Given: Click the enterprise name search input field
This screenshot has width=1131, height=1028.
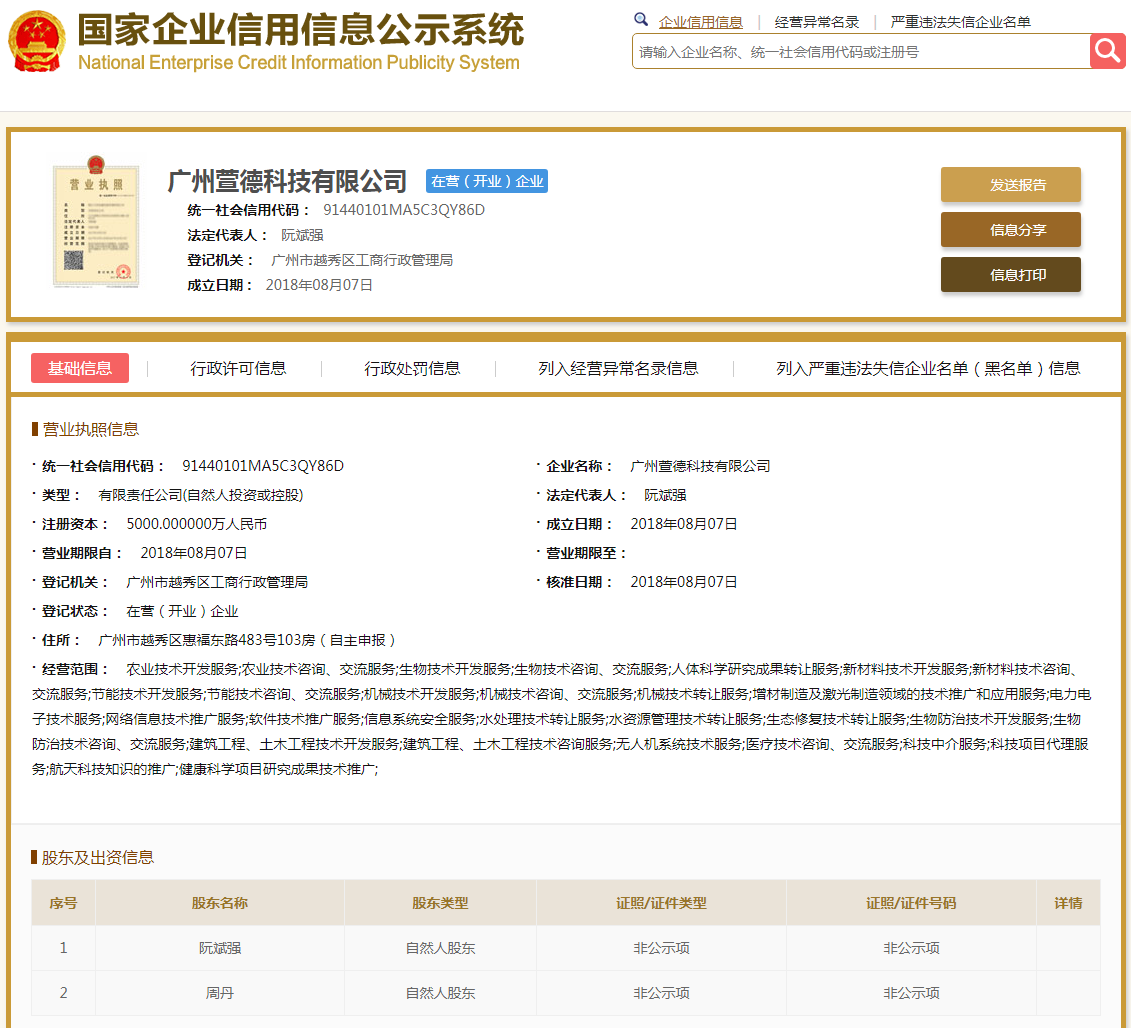Looking at the screenshot, I should tap(860, 52).
